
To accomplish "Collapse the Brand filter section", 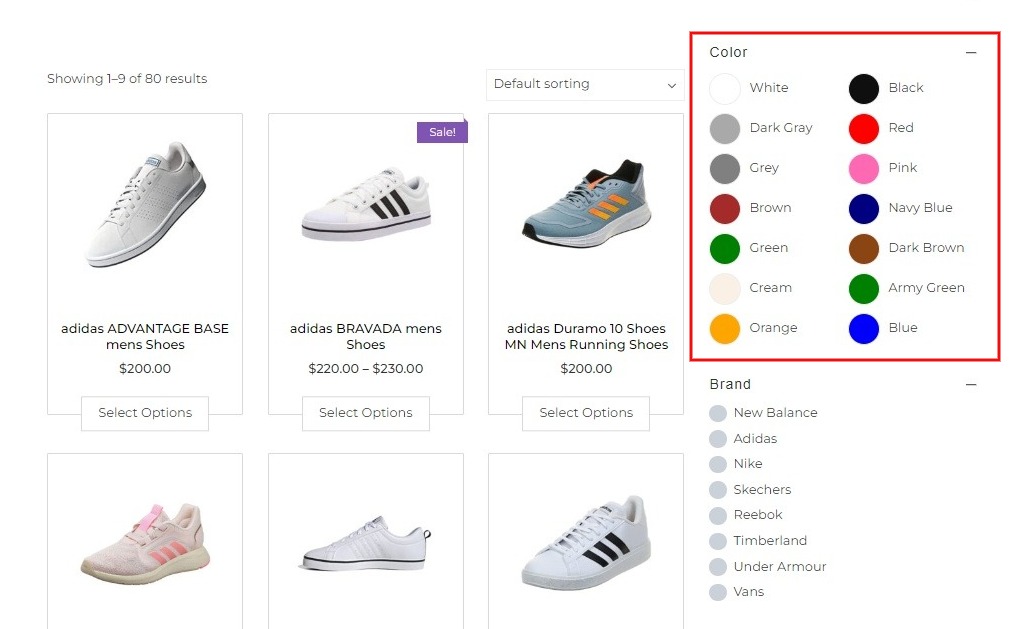I will 971,384.
